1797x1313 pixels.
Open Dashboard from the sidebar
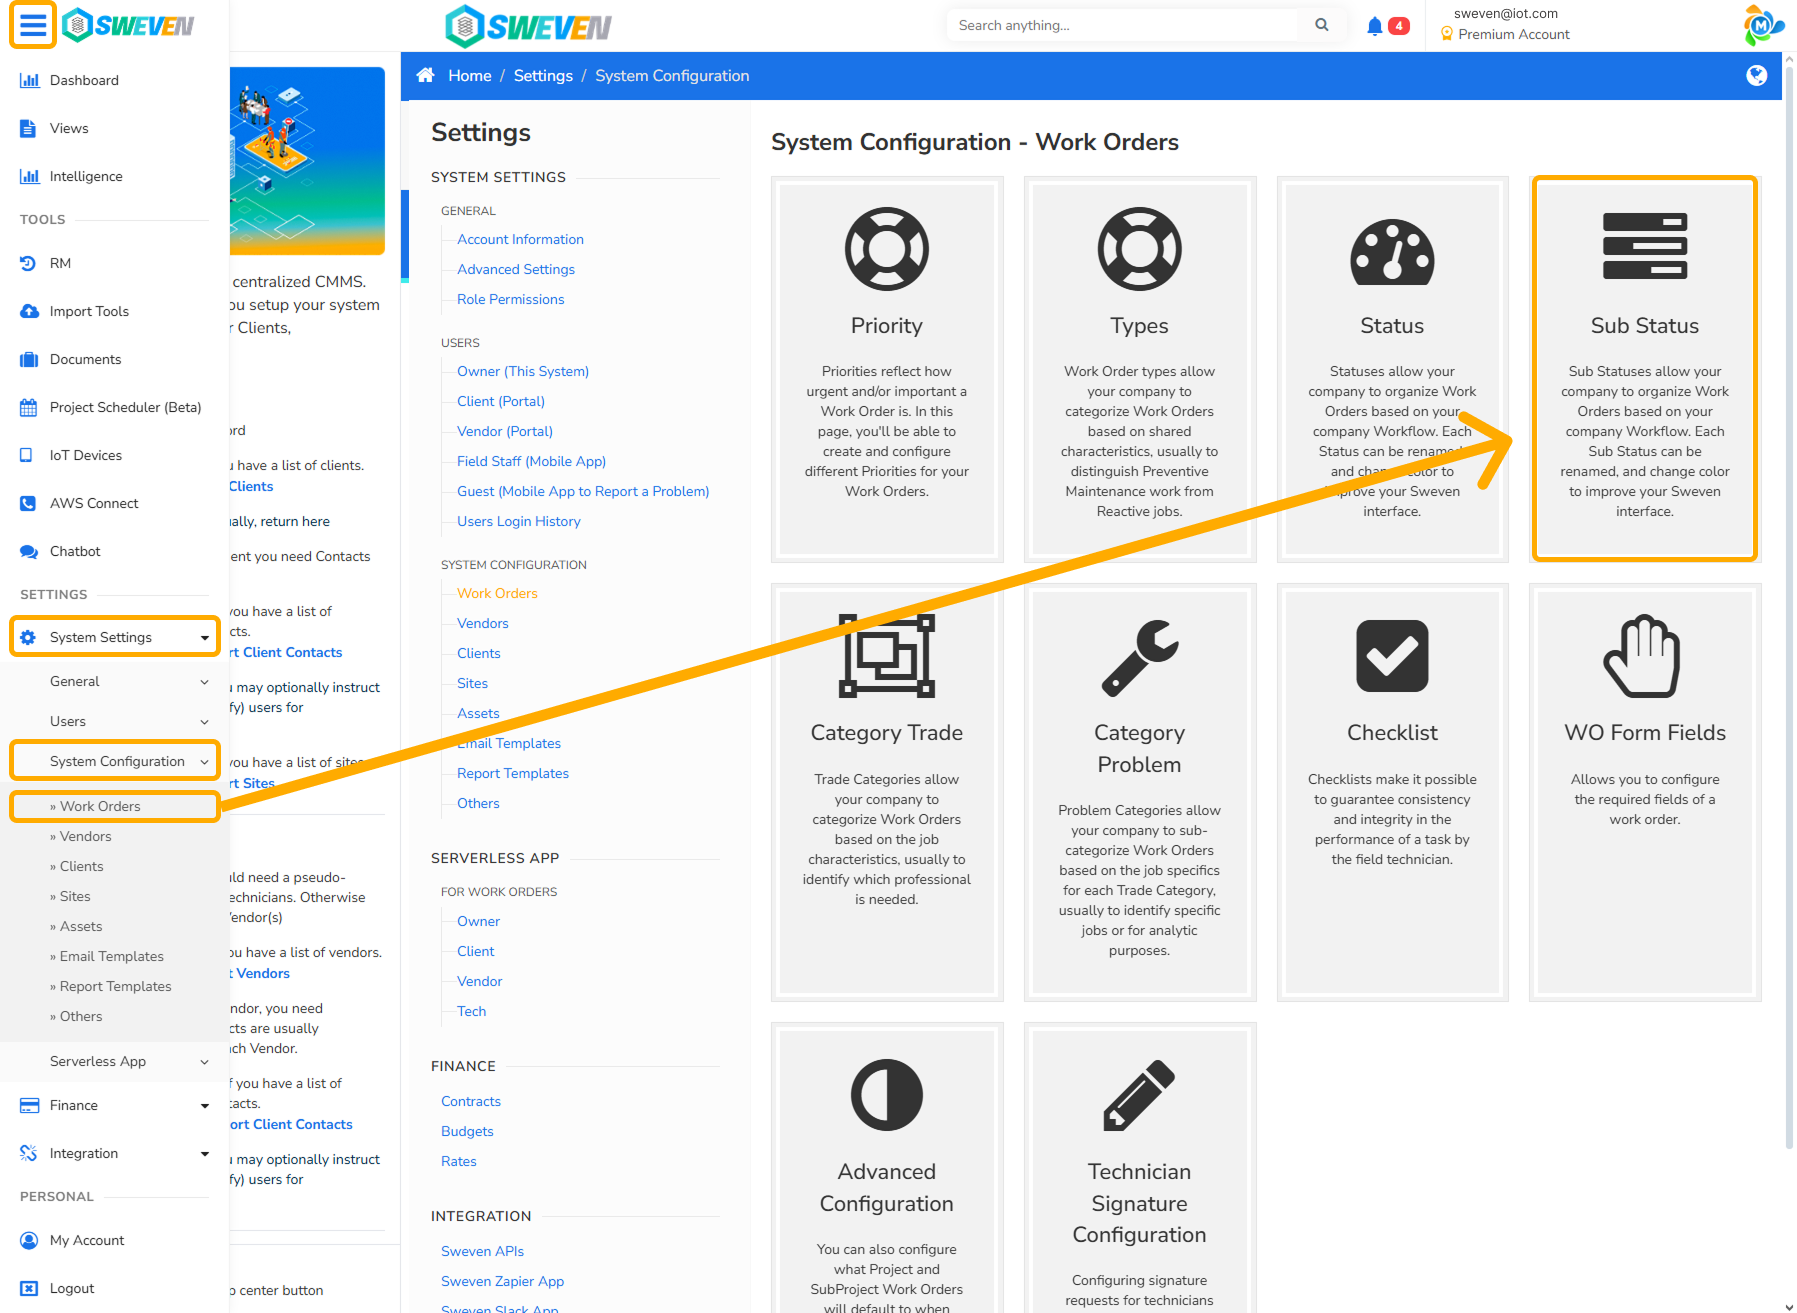[84, 80]
